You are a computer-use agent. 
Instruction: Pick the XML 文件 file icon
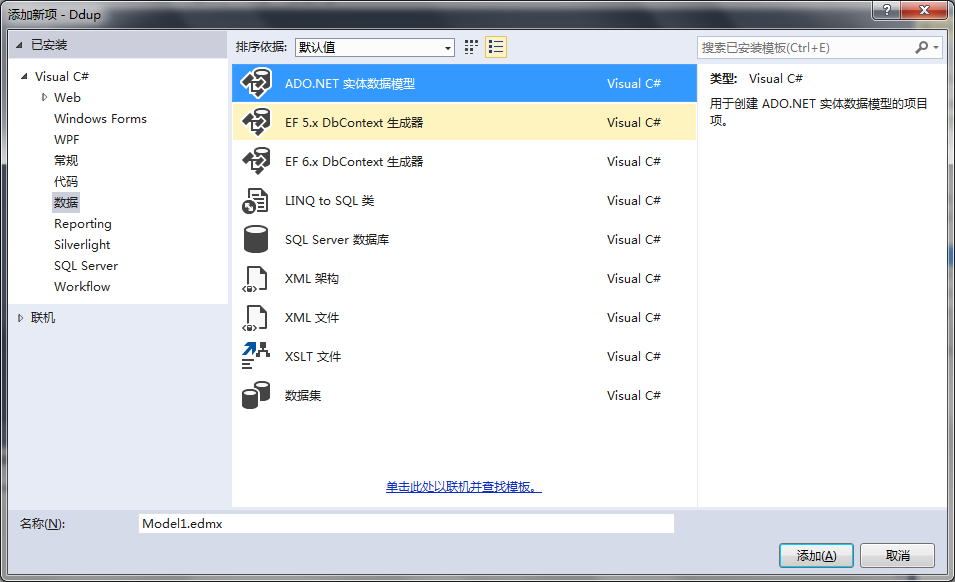tap(255, 318)
